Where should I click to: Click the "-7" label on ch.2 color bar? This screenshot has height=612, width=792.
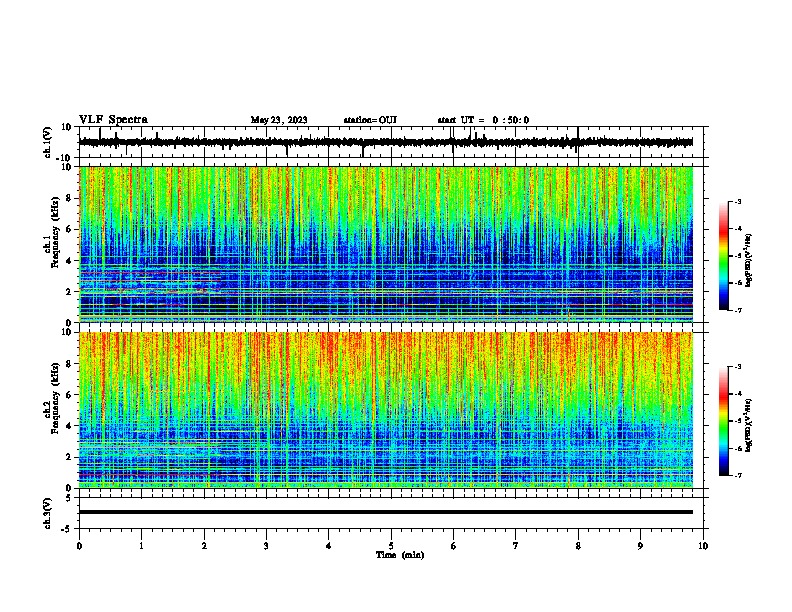click(x=737, y=475)
